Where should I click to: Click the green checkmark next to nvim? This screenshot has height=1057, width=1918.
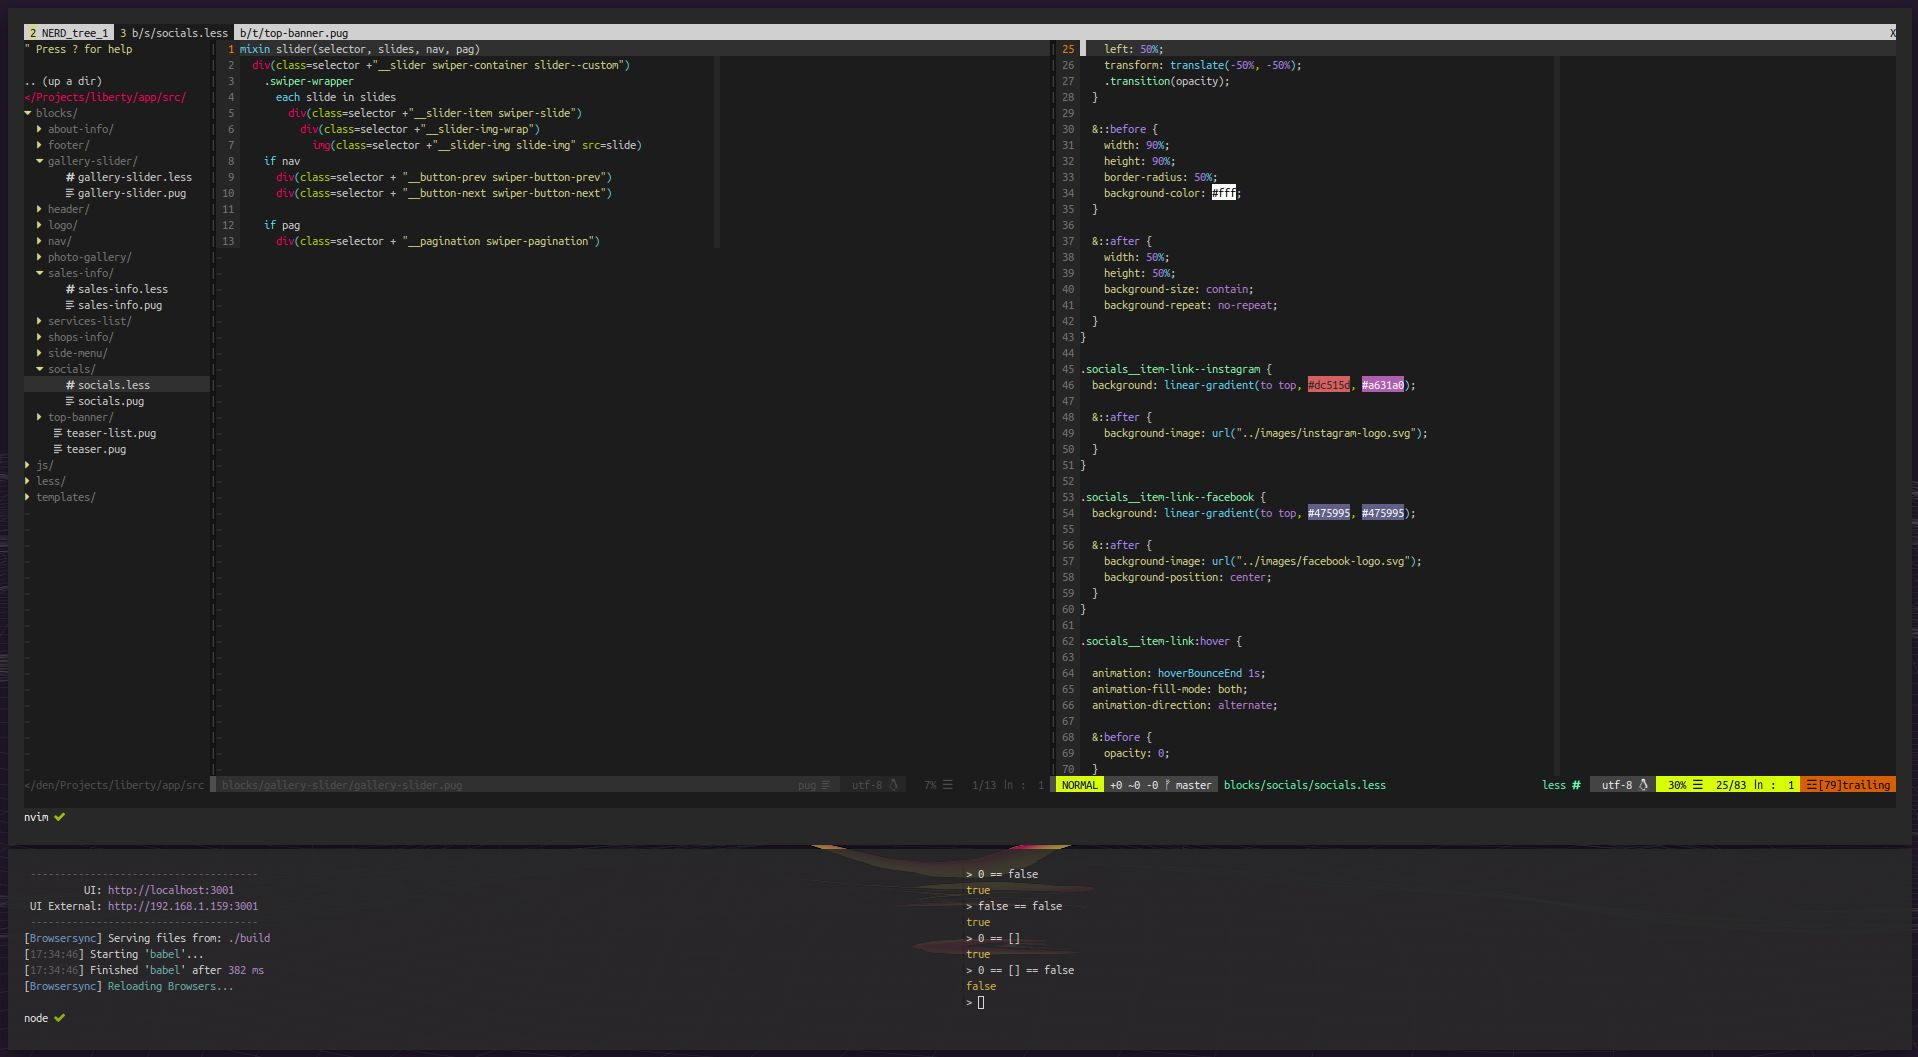pyautogui.click(x=59, y=816)
